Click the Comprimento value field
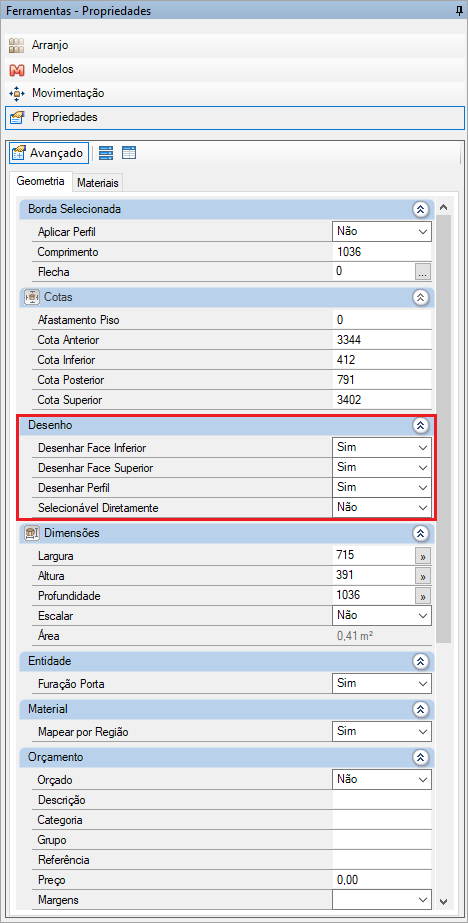 pyautogui.click(x=381, y=252)
